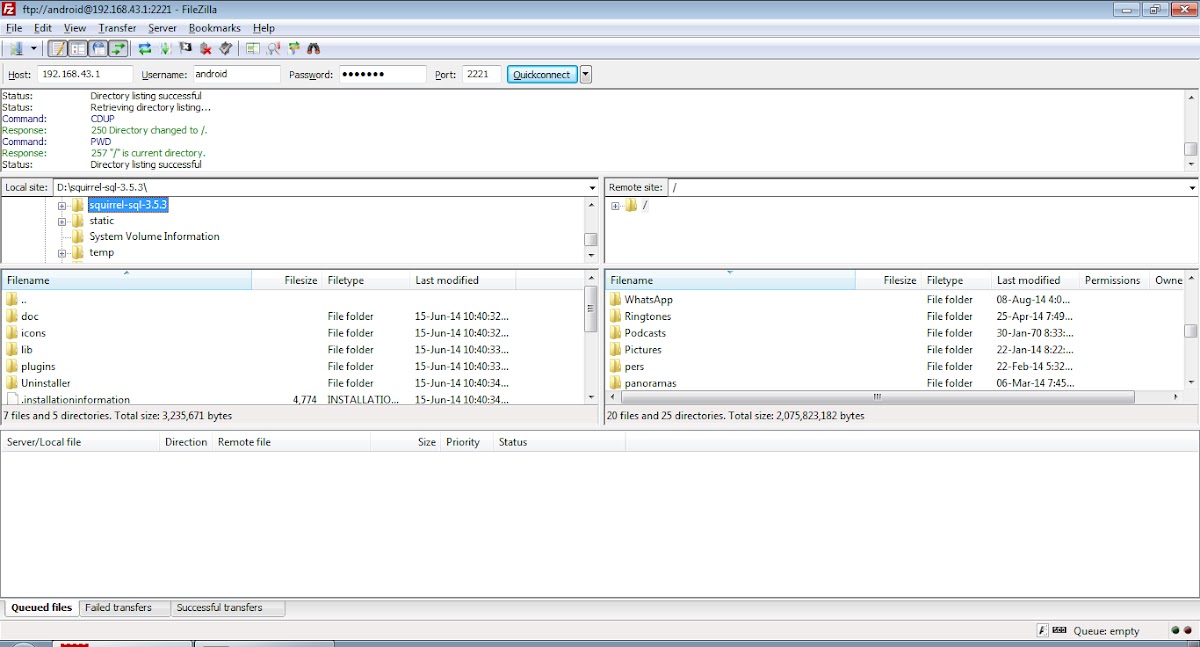The width and height of the screenshot is (1200, 647).
Task: Click the Quickconnect button
Action: pos(542,74)
